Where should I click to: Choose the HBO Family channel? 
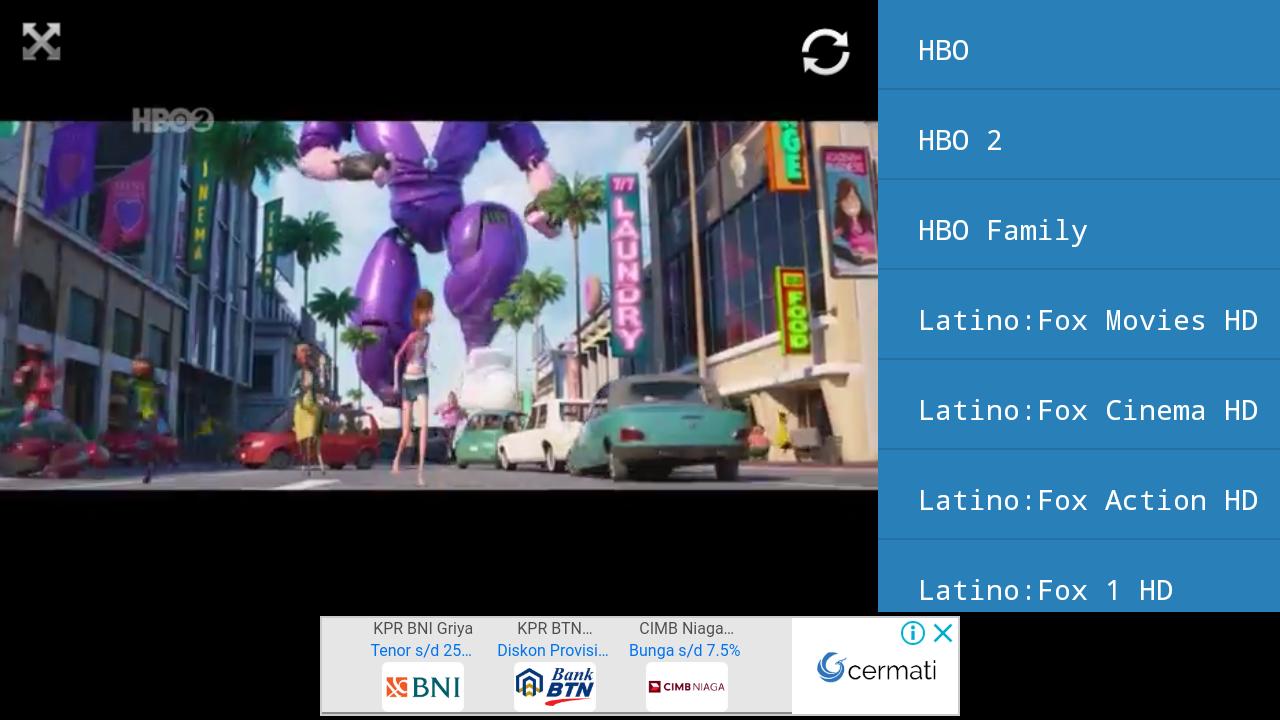click(x=1079, y=225)
